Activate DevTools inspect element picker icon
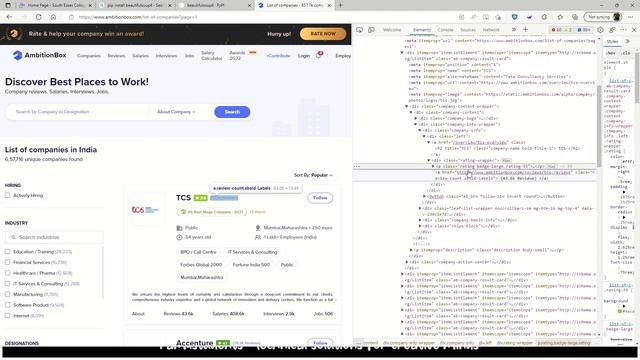This screenshot has height=360, width=640. [360, 30]
